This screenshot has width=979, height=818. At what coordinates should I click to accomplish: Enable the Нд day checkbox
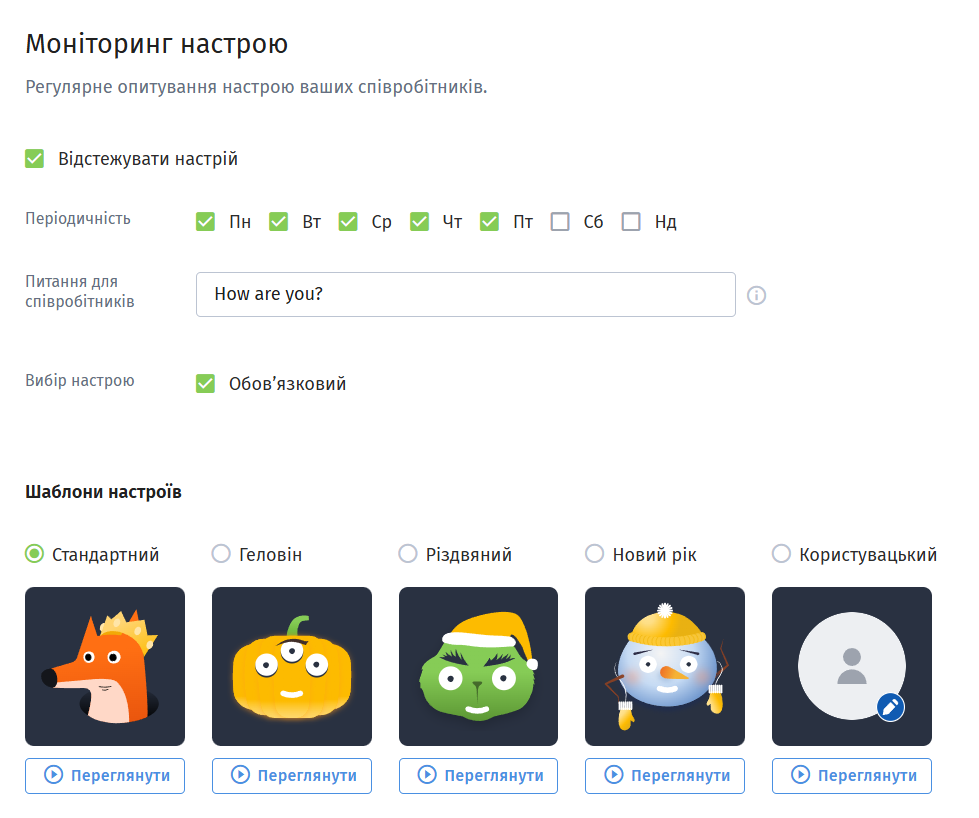631,222
